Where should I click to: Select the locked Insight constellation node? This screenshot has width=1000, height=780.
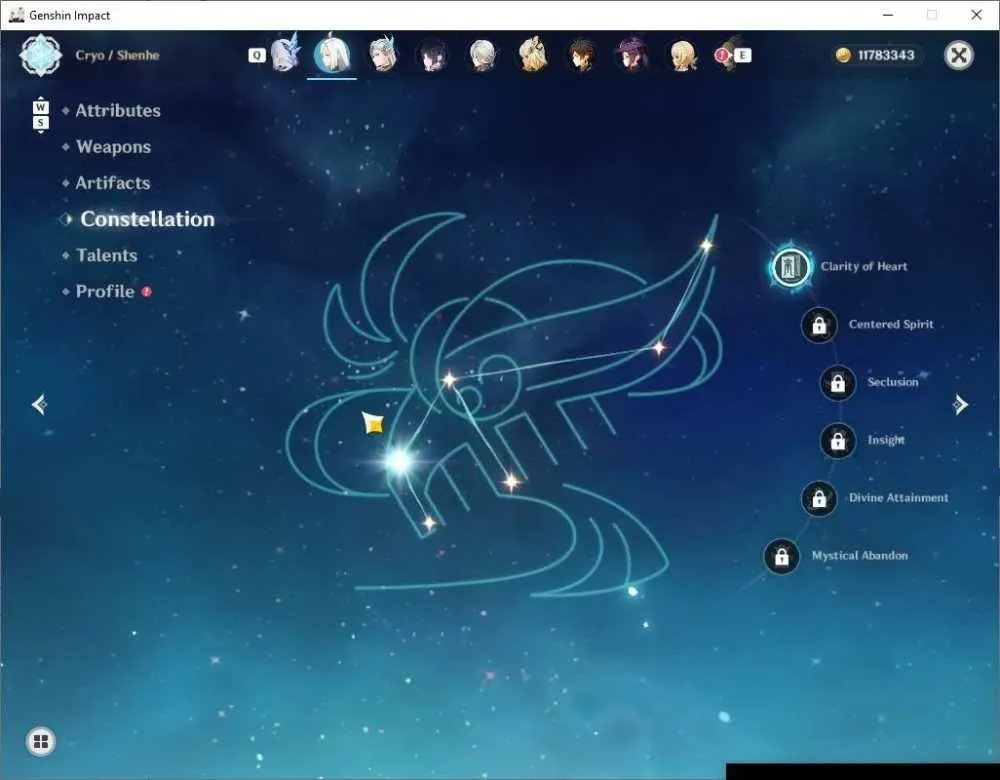[x=837, y=440]
